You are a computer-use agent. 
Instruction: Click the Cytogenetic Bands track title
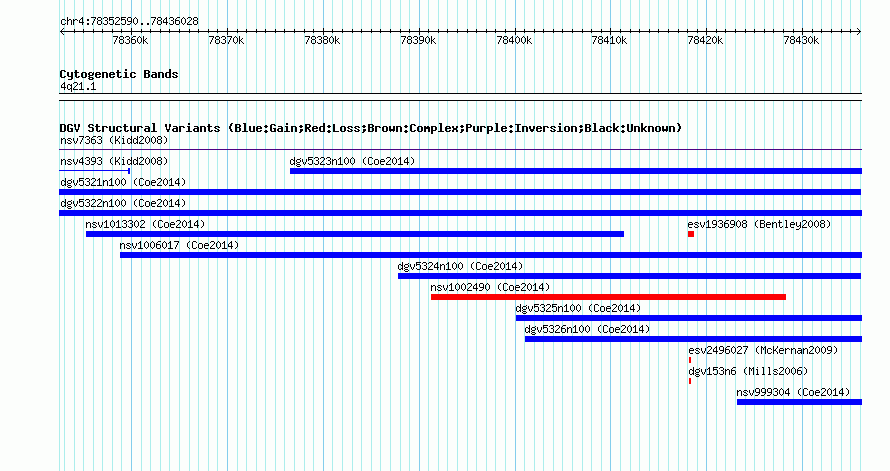click(x=119, y=74)
